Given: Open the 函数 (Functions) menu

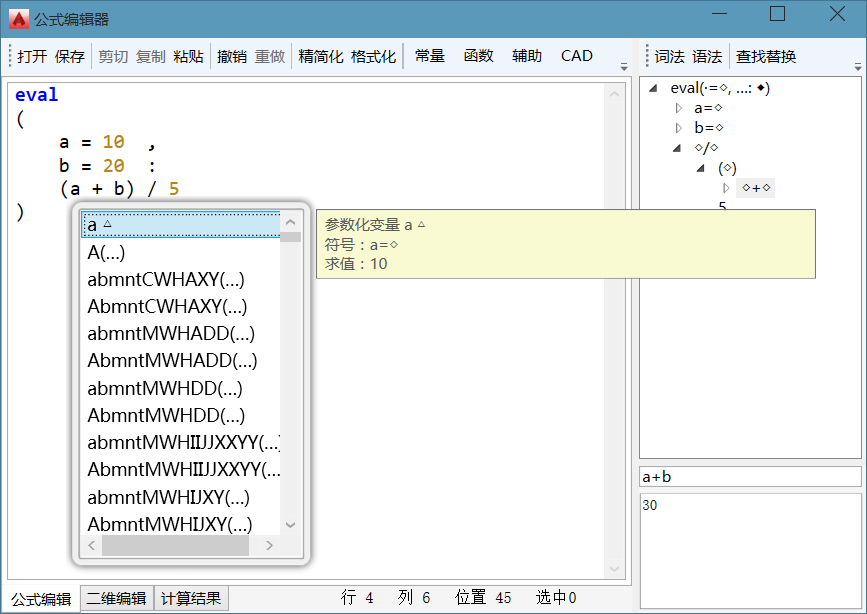Looking at the screenshot, I should tap(478, 56).
